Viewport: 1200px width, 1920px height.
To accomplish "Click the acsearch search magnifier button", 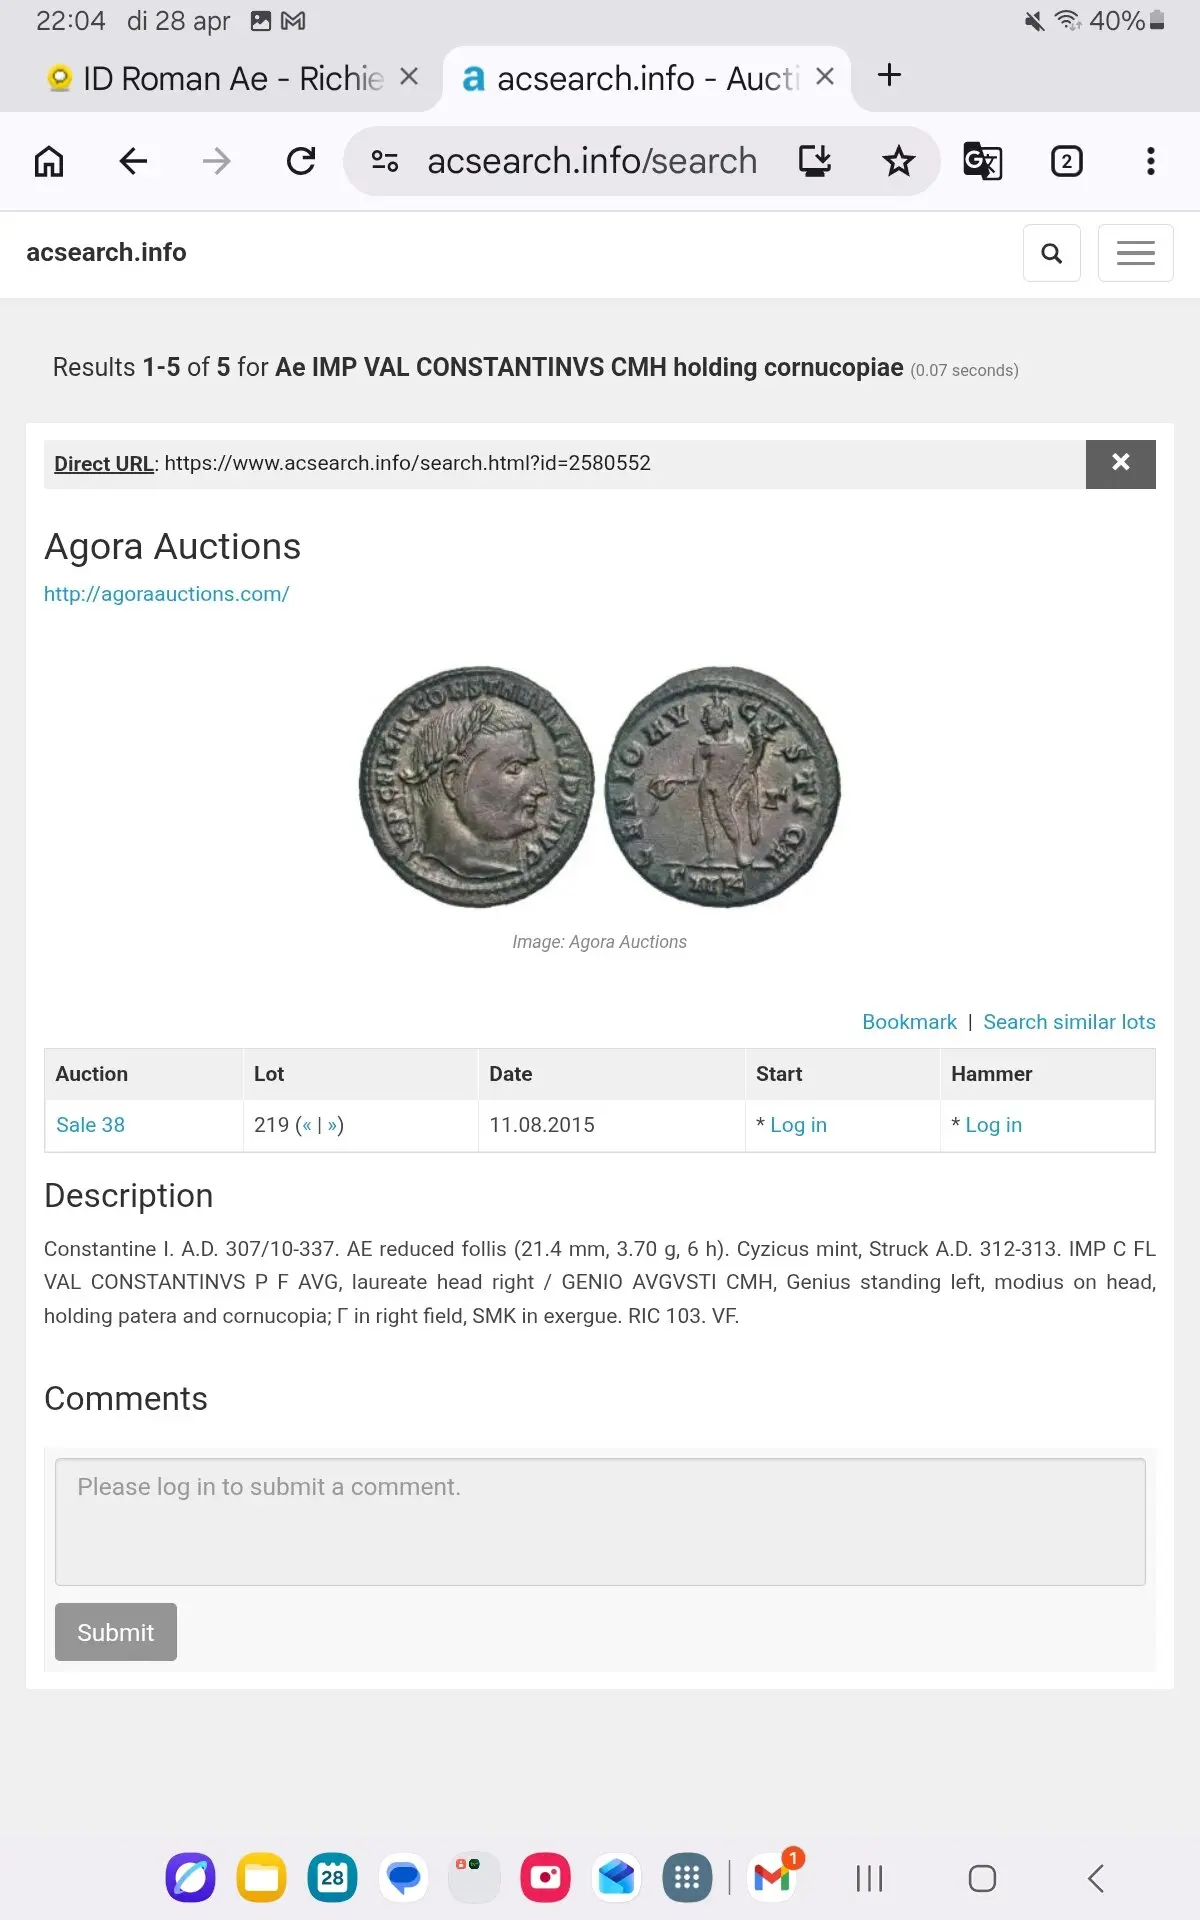I will click(x=1051, y=253).
